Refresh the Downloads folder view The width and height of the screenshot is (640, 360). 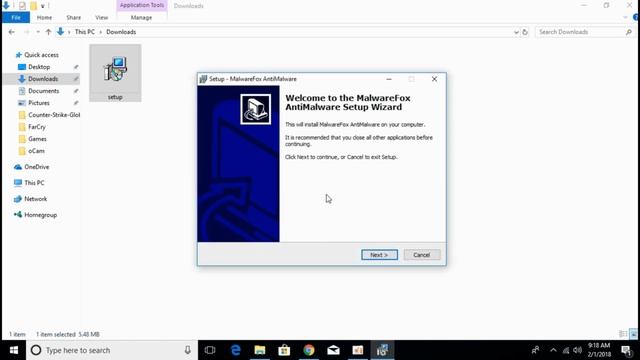525,32
